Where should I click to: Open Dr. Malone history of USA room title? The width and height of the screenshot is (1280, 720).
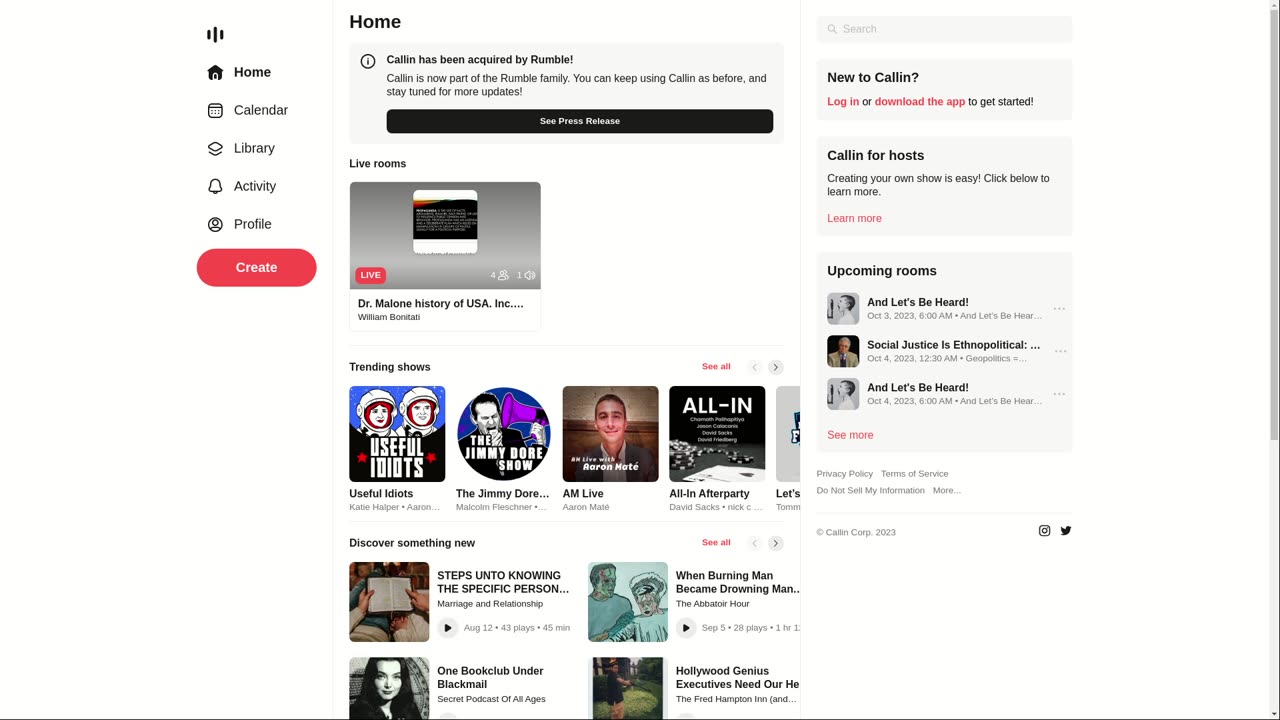pos(441,303)
